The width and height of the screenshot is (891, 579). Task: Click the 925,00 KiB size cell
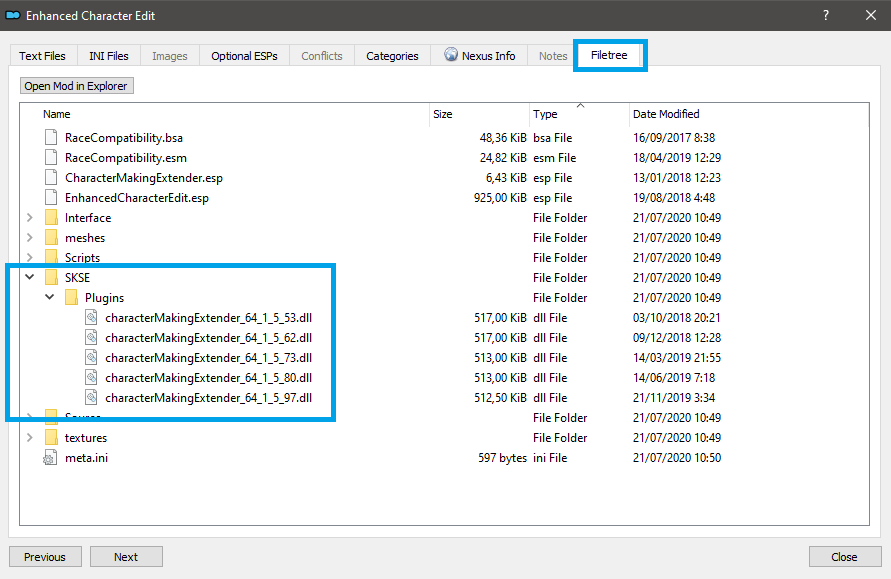500,198
